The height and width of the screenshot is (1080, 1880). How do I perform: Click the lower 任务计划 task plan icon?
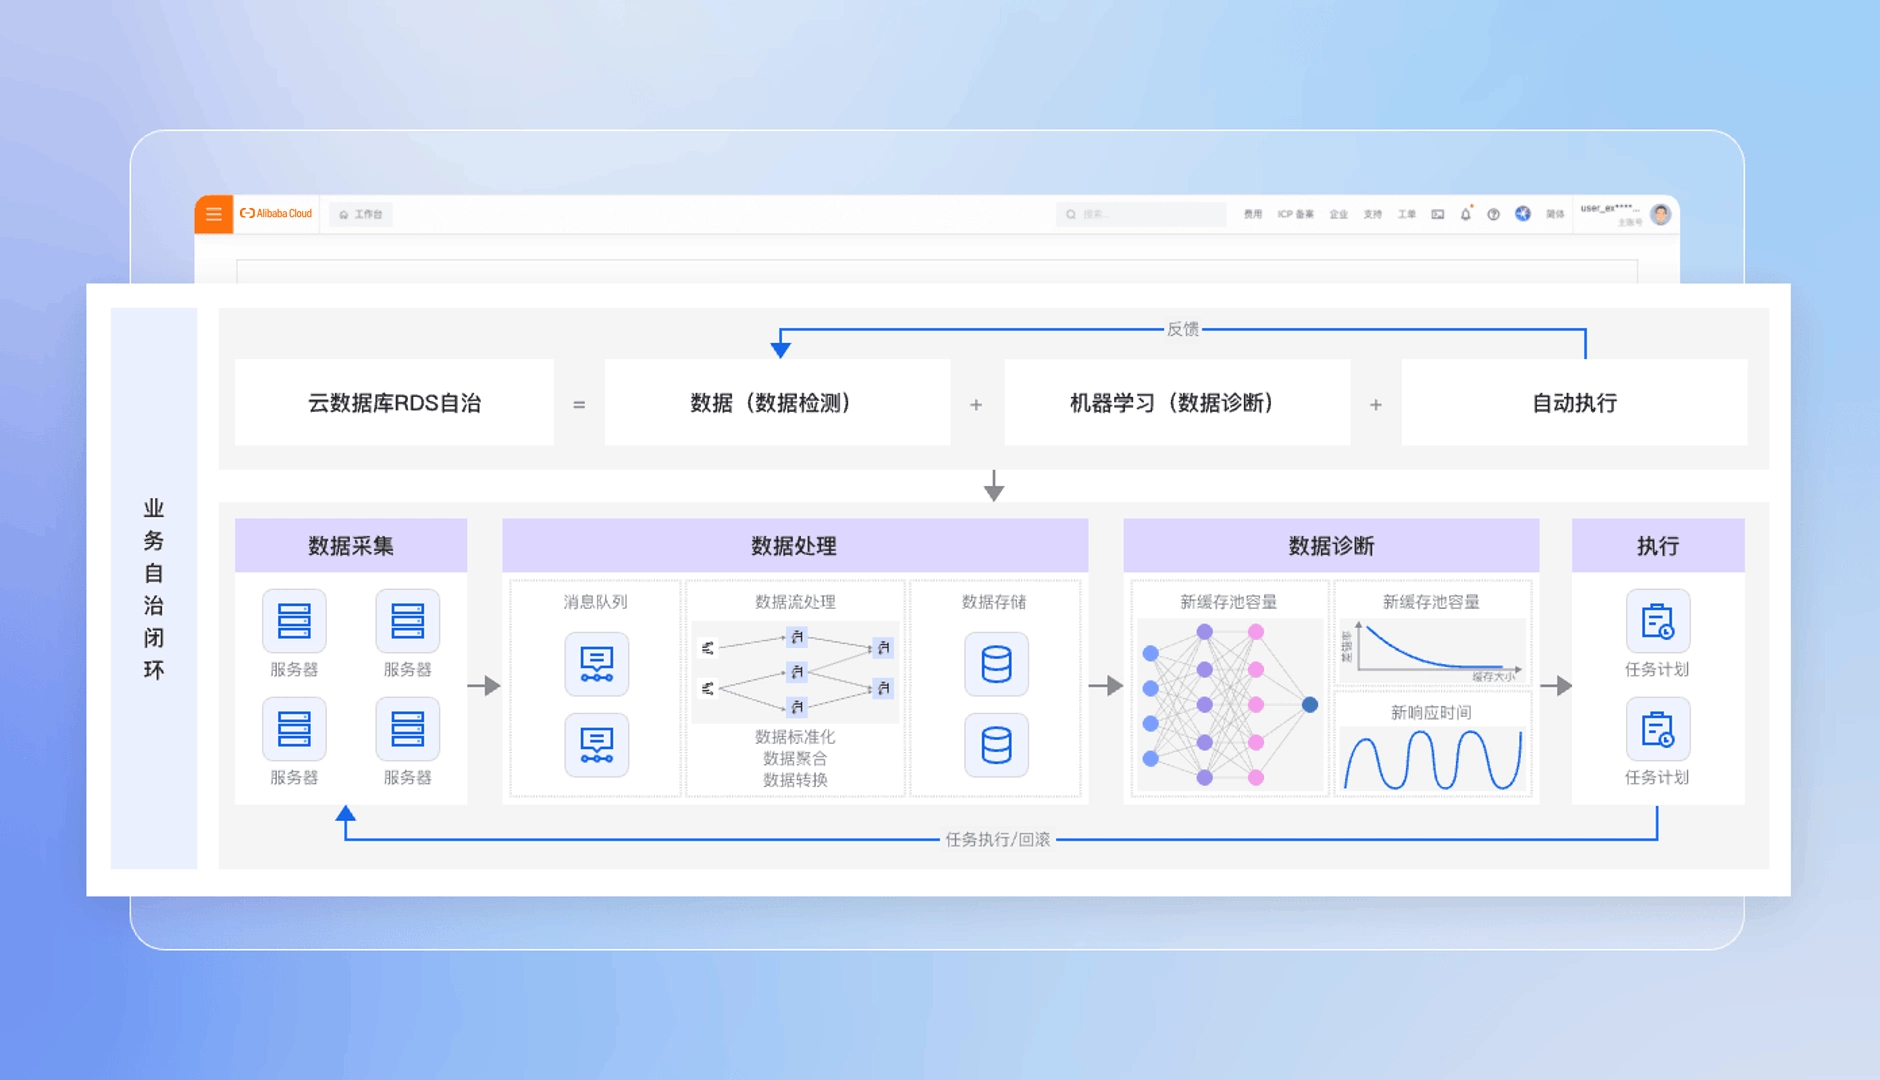pos(1658,729)
